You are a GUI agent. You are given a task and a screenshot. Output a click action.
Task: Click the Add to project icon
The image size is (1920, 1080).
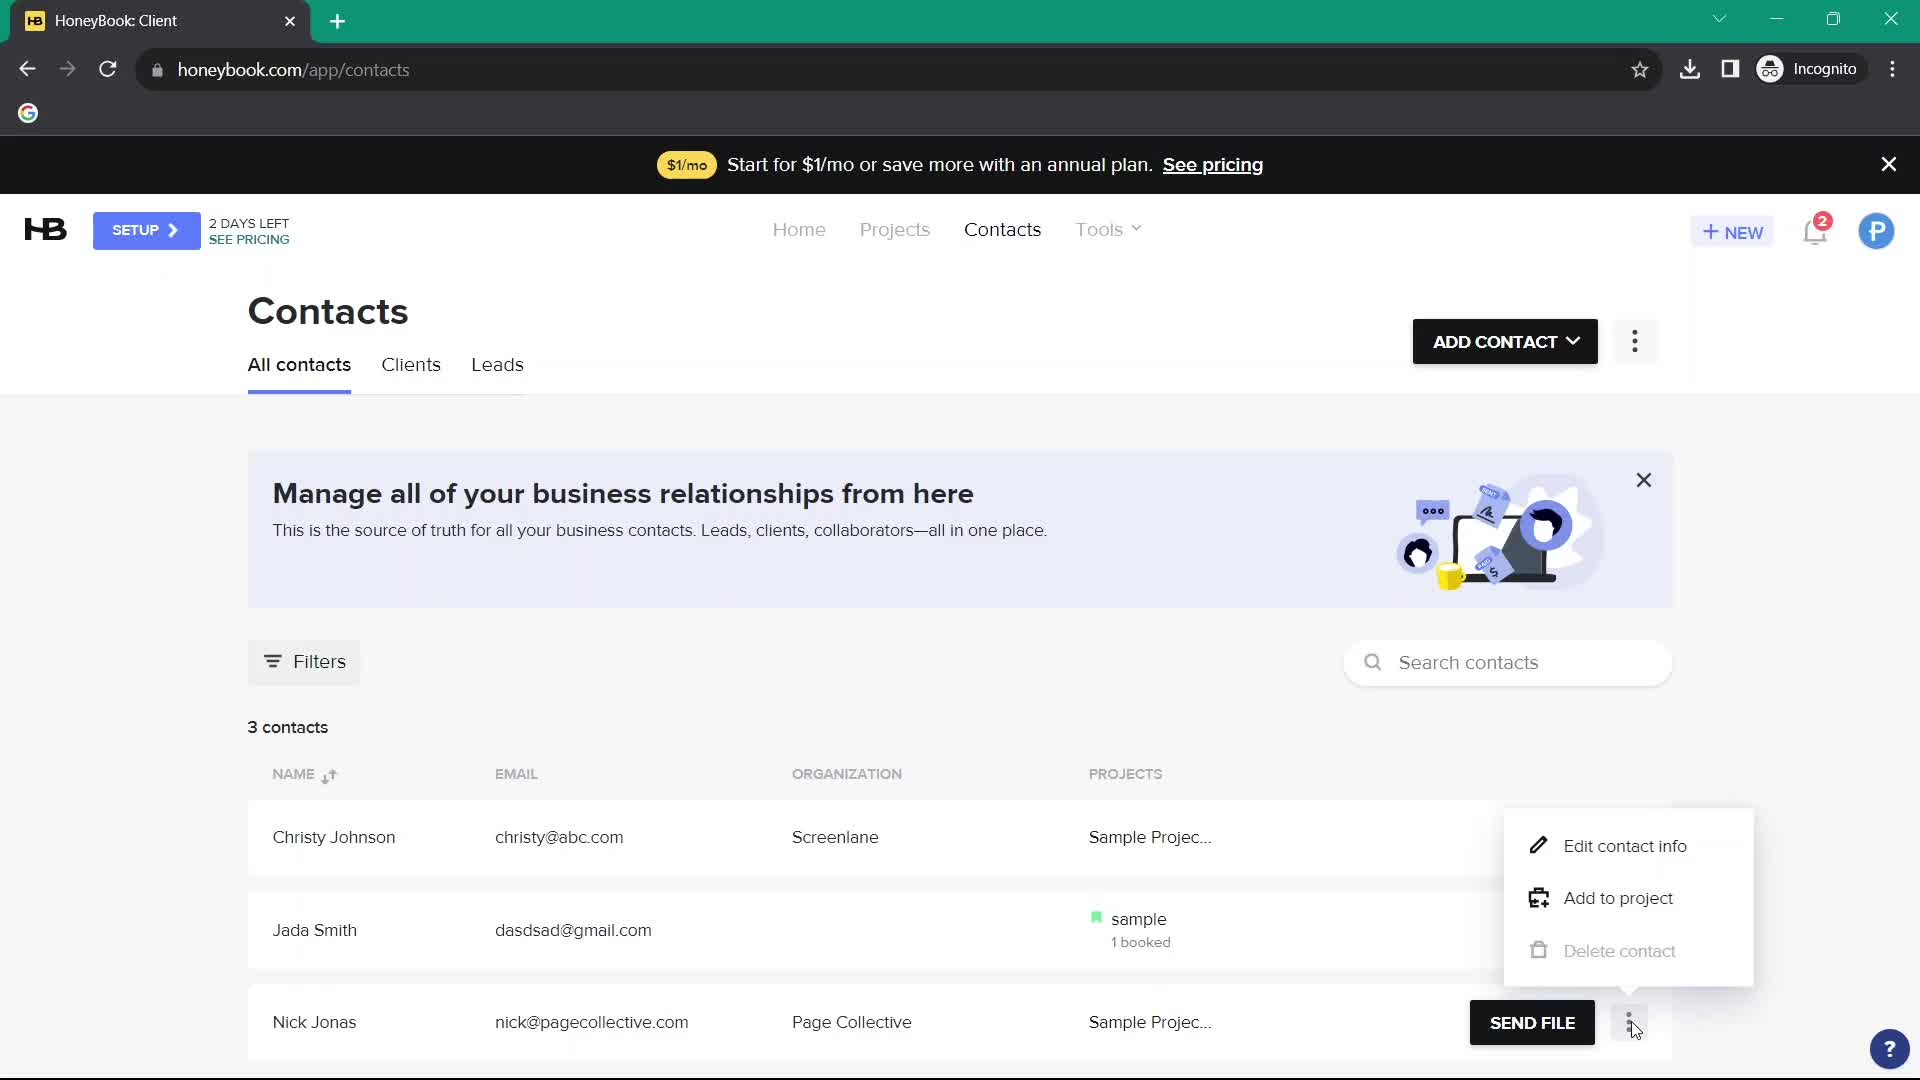point(1539,898)
